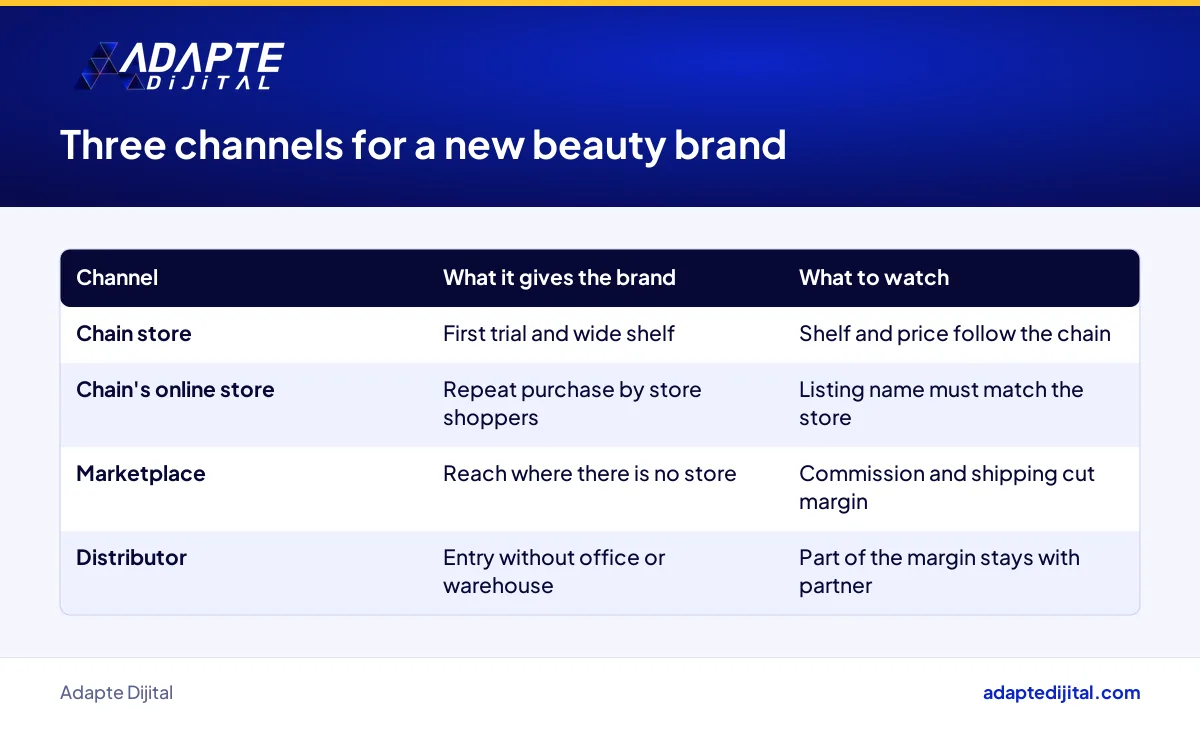Select 'Entry without office or warehouse' cell
Viewport: 1200px width, 743px height.
[x=554, y=572]
